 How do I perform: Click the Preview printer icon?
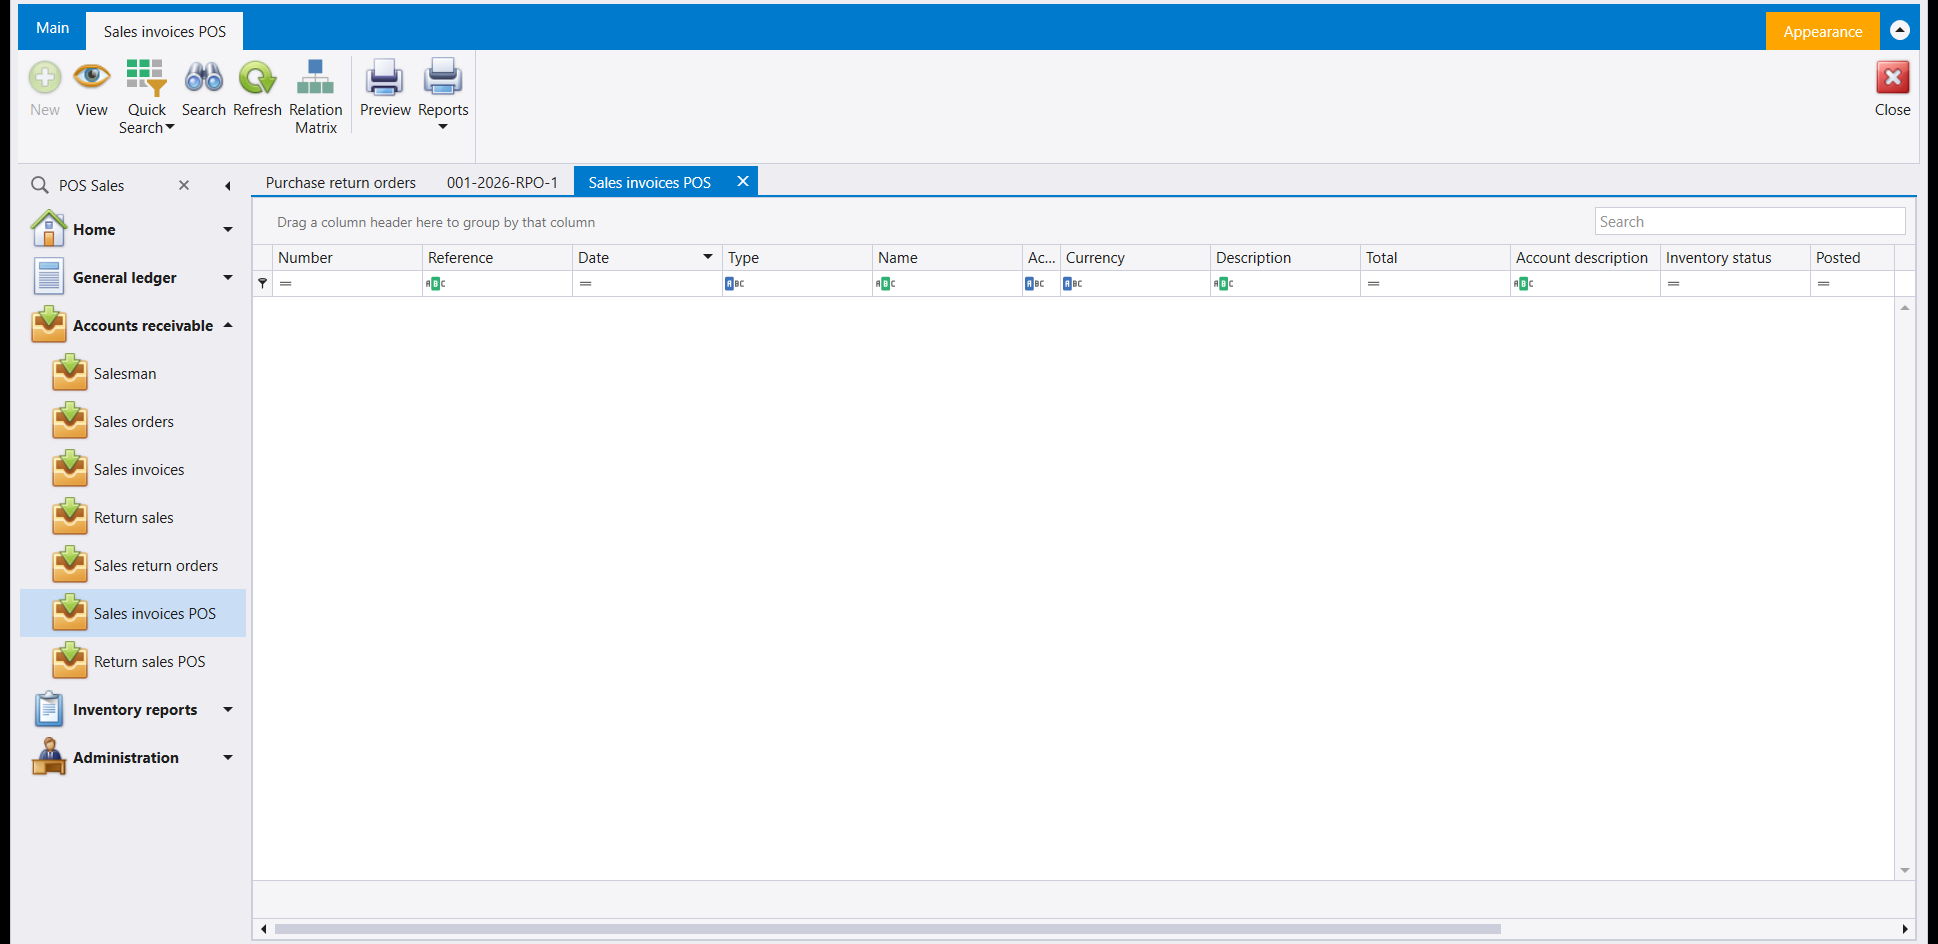point(385,78)
